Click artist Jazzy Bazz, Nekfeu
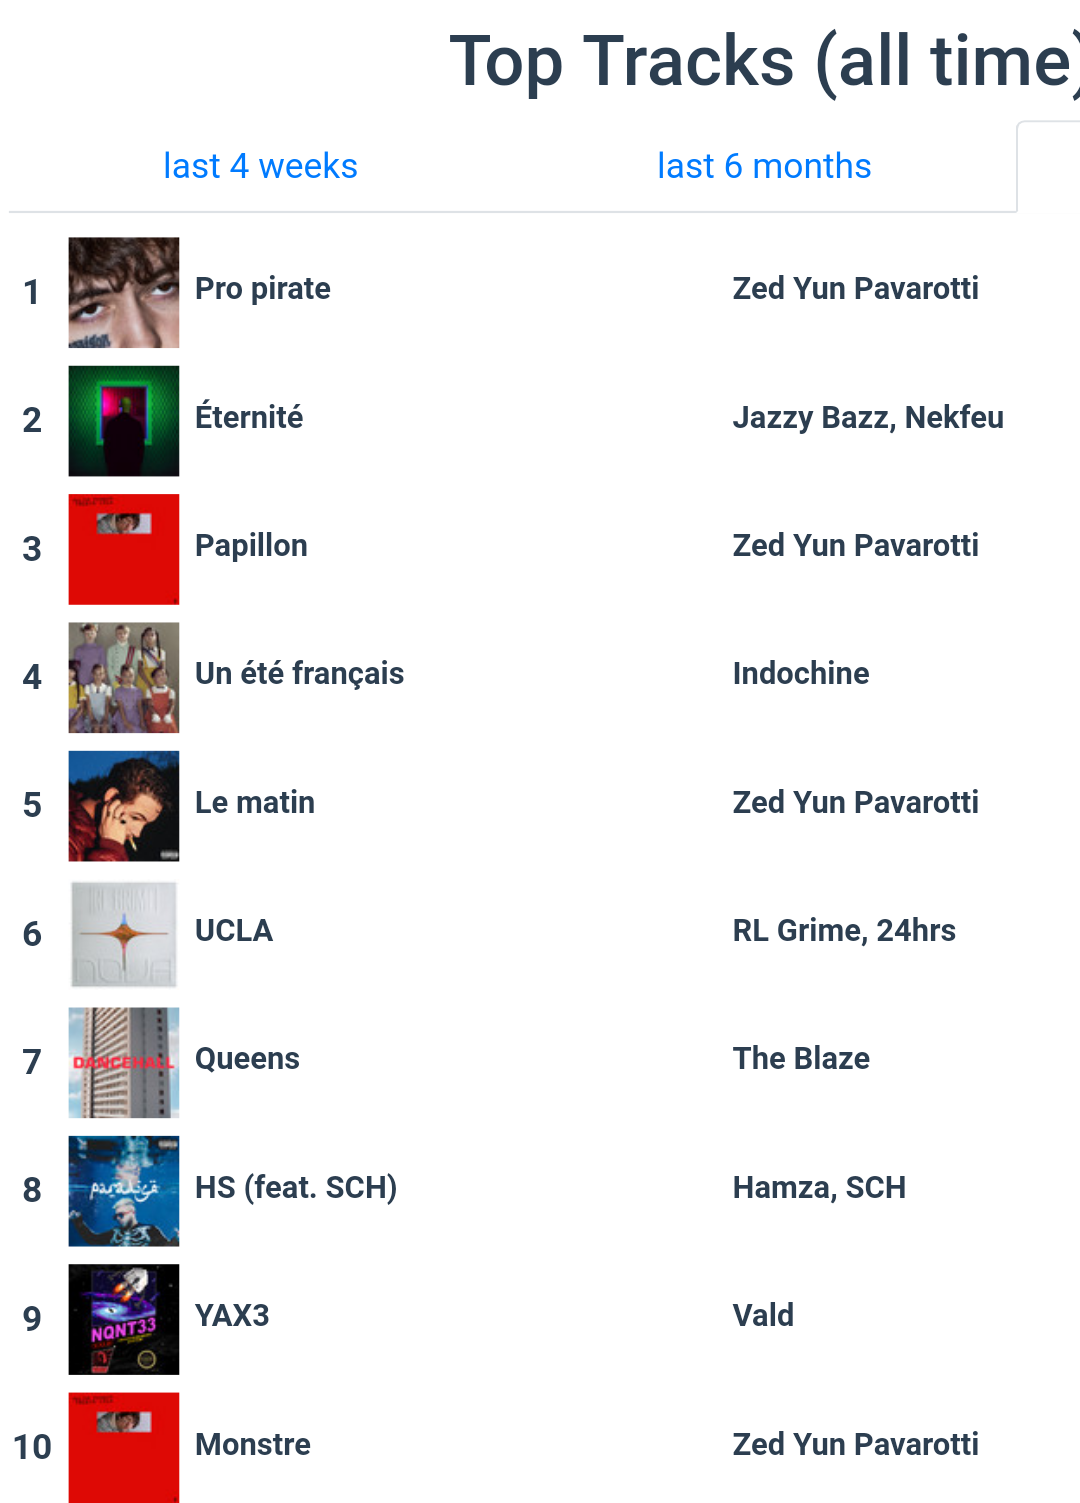The image size is (1080, 1503). (x=868, y=418)
